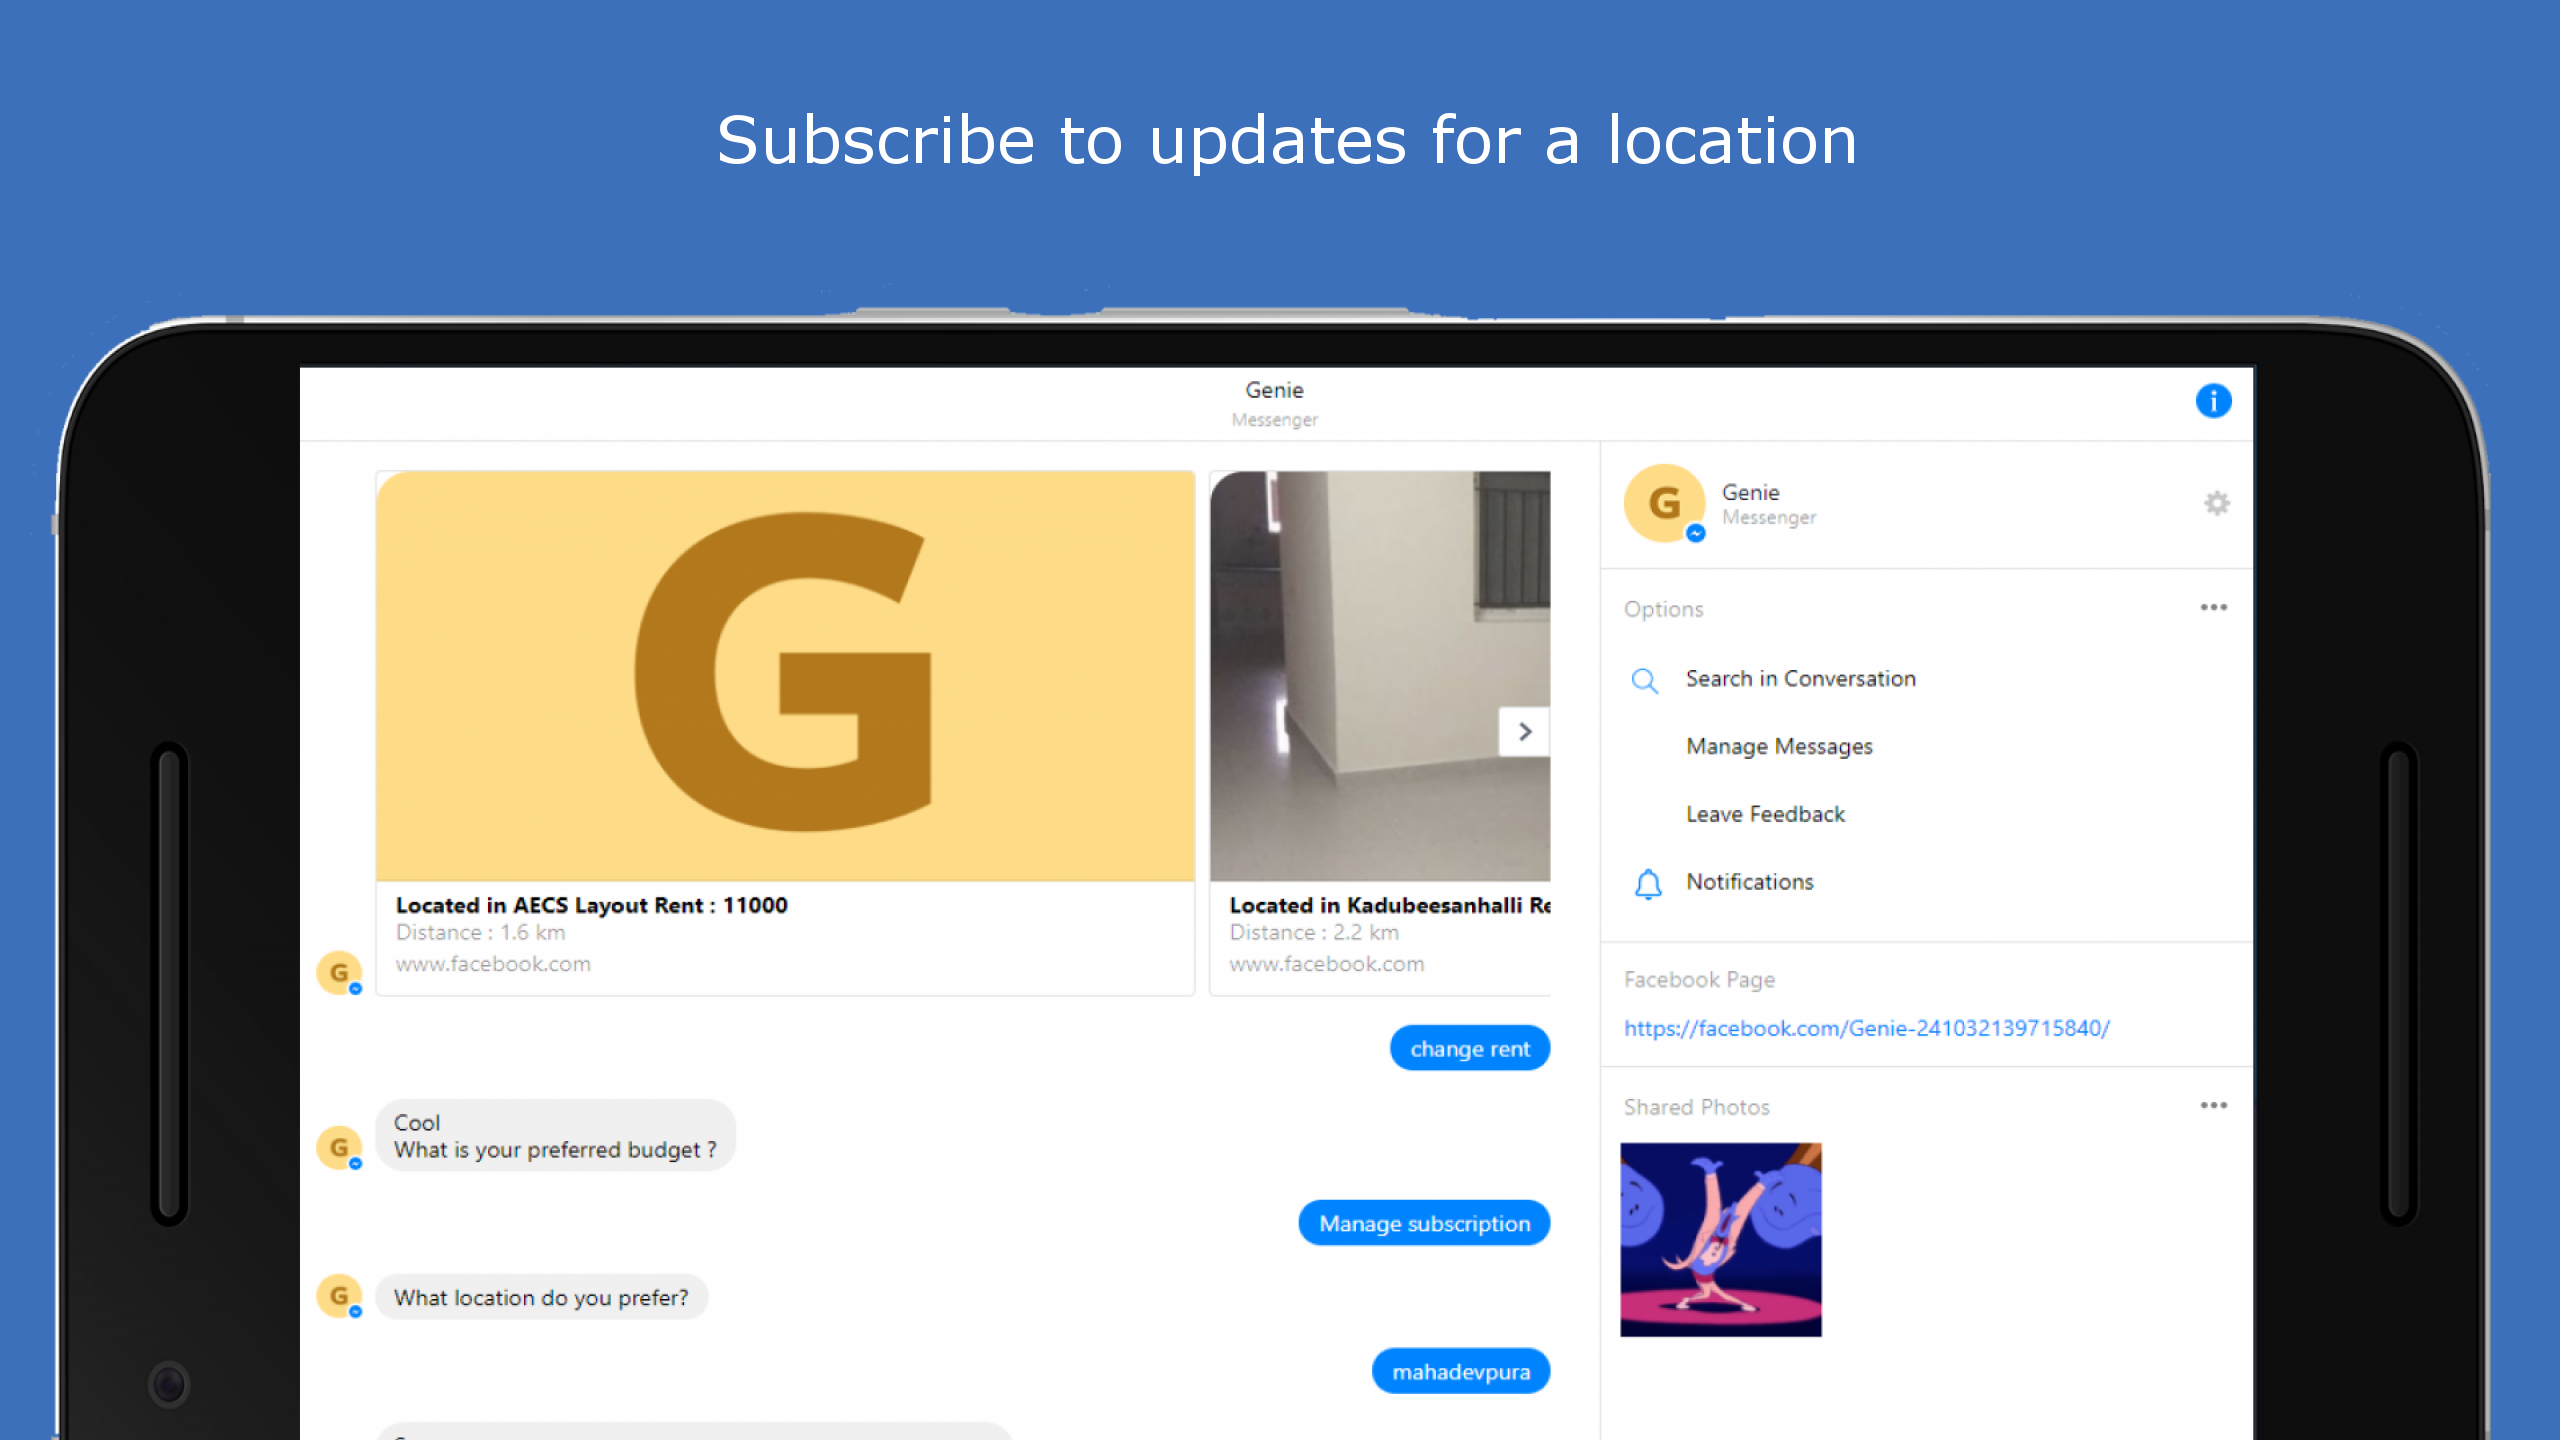This screenshot has height=1440, width=2560.
Task: Click the magnifier search icon
Action: click(1644, 681)
